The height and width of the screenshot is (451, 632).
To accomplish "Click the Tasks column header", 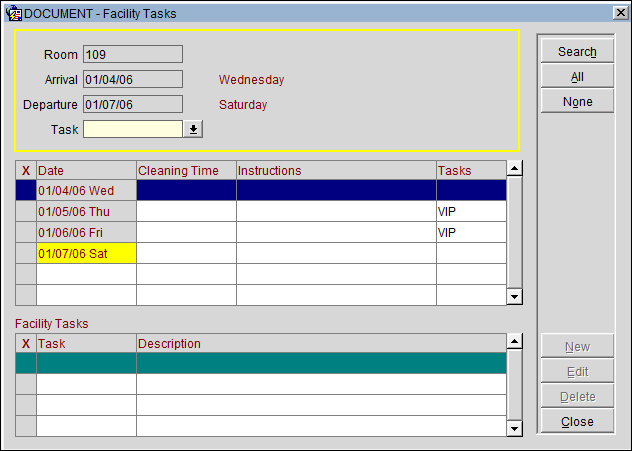I will coord(471,170).
